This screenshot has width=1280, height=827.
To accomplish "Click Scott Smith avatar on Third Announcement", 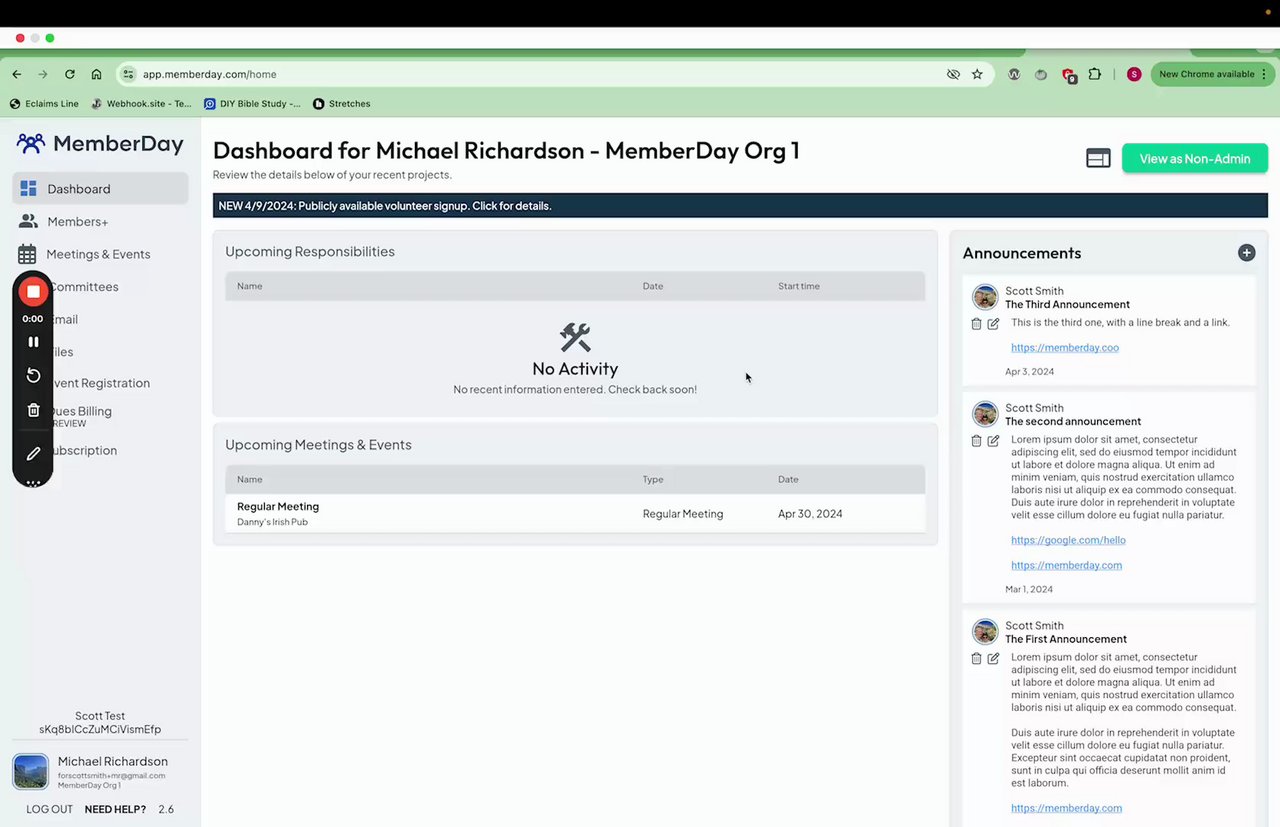I will click(x=985, y=297).
